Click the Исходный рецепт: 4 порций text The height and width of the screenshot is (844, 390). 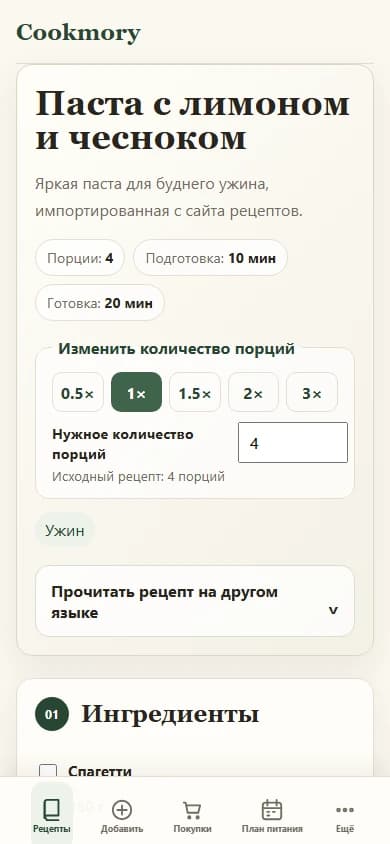(138, 477)
